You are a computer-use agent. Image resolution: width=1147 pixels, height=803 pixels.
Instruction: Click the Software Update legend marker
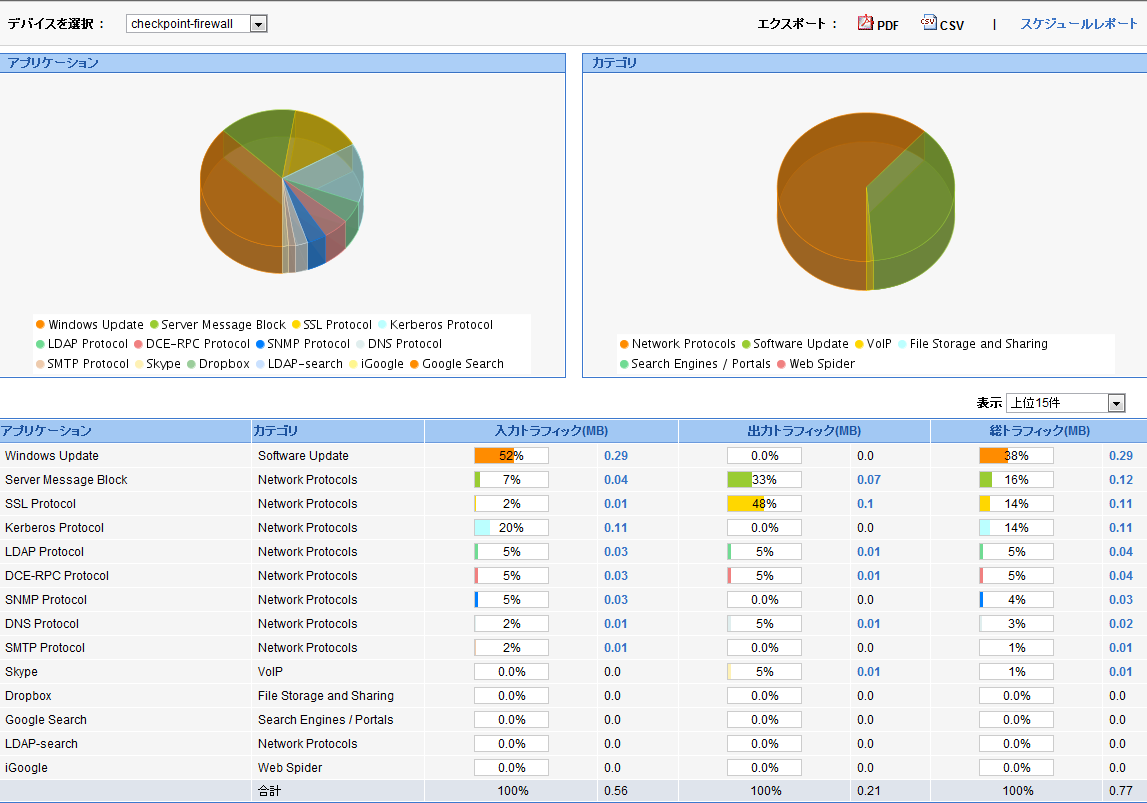(x=746, y=344)
